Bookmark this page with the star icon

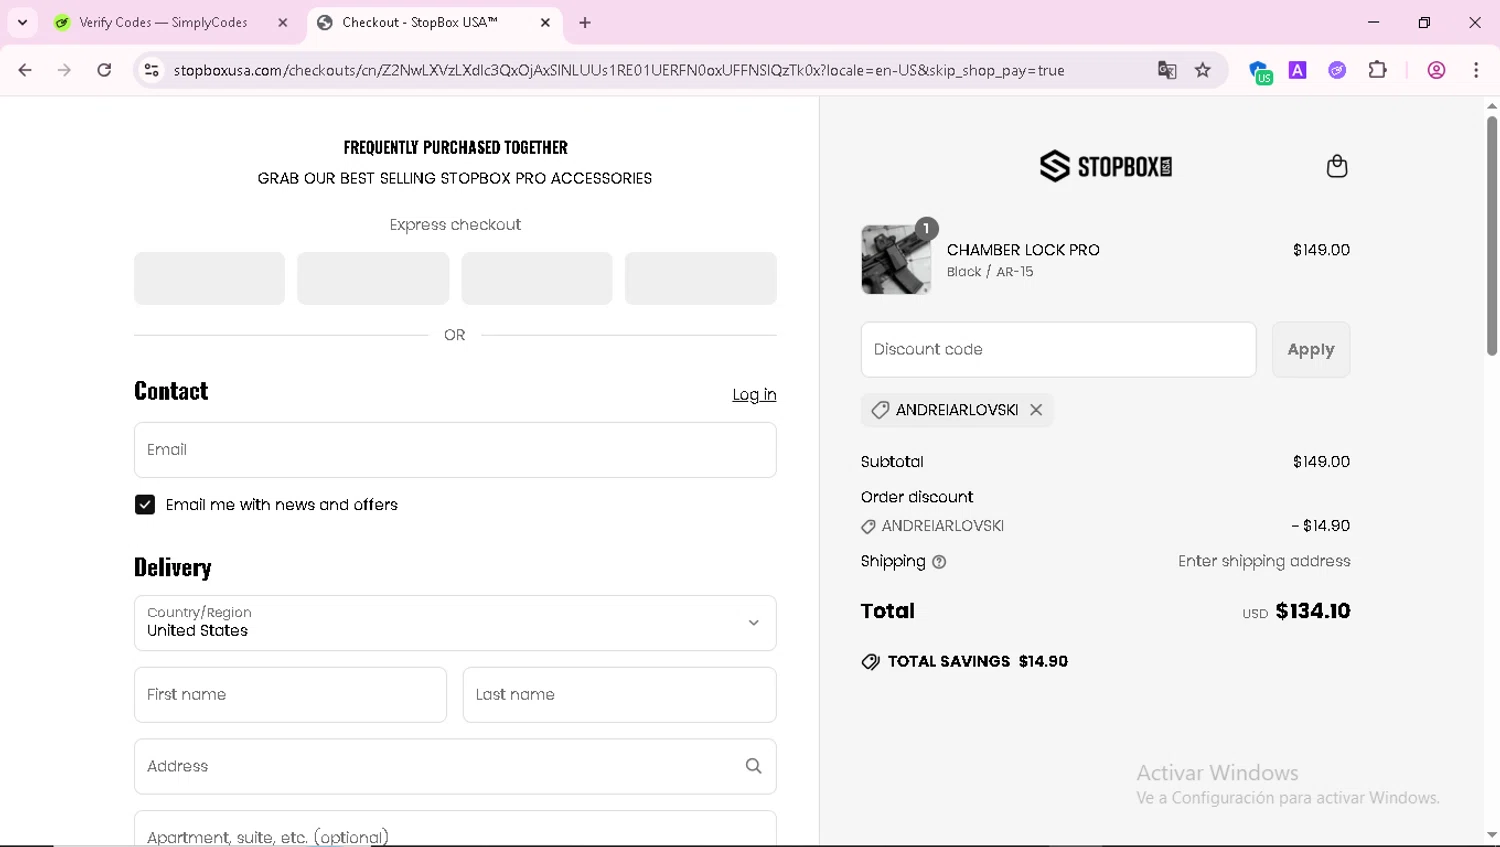(x=1203, y=70)
